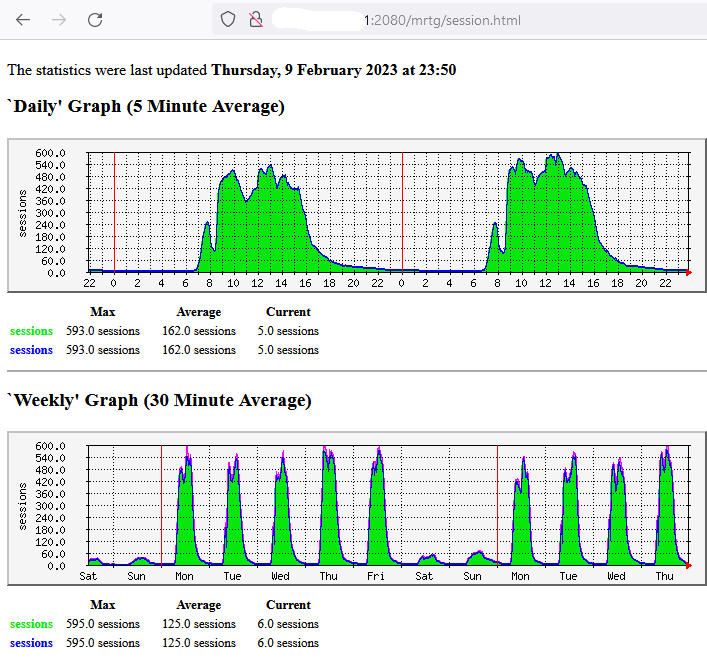Screen dimensions: 707x660
Task: Click the Max column header under Daily graph
Action: click(102, 312)
